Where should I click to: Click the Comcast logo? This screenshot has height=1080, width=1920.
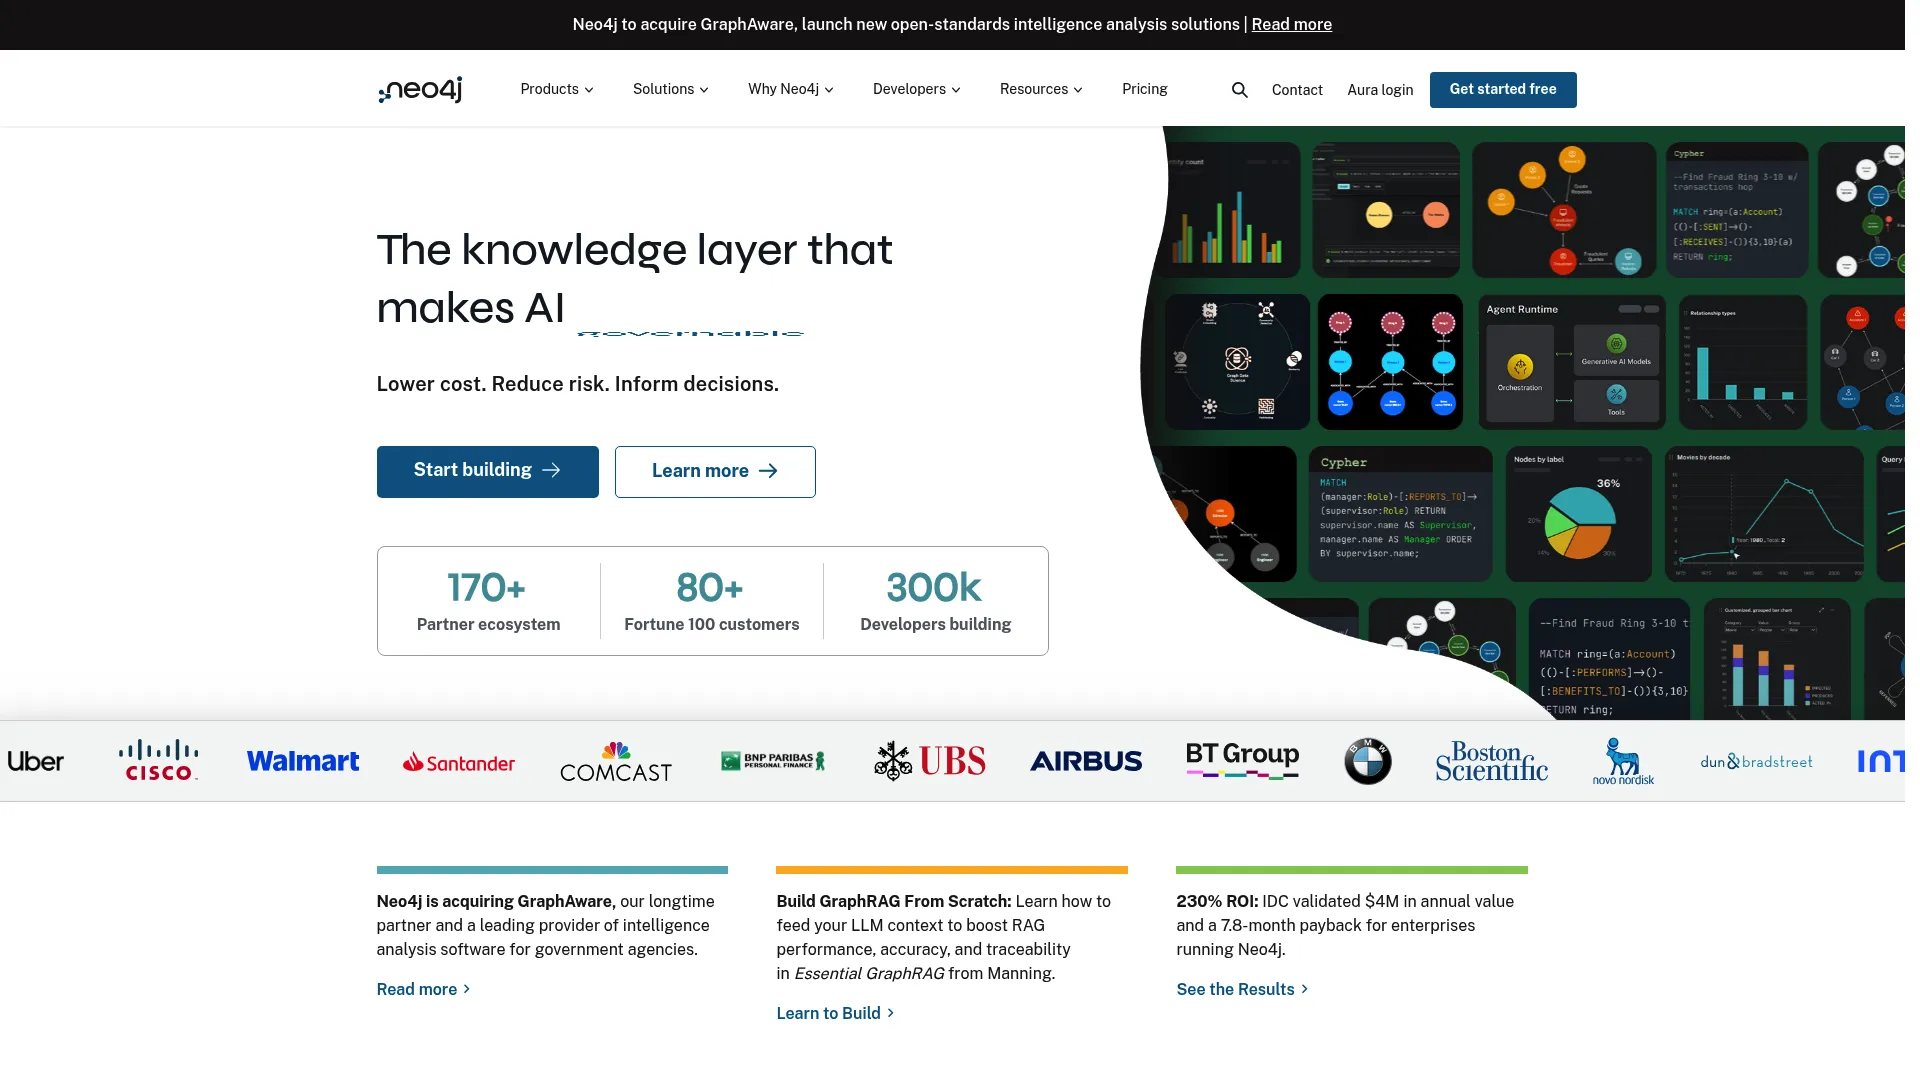coord(616,762)
